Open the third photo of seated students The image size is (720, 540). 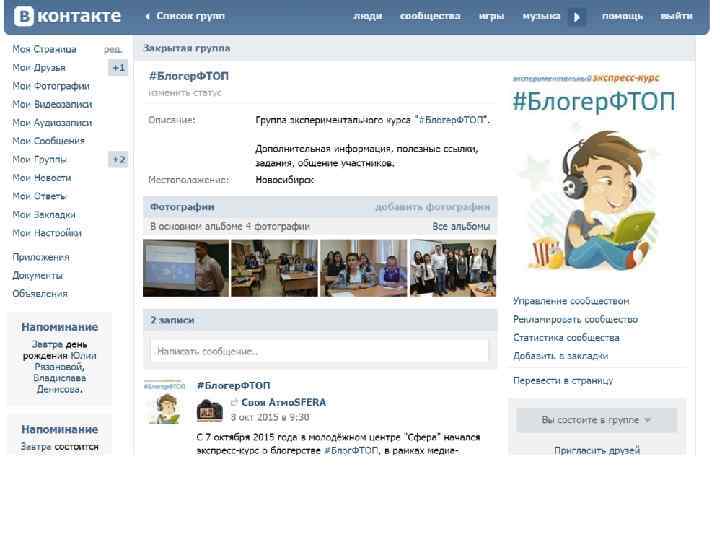click(363, 268)
